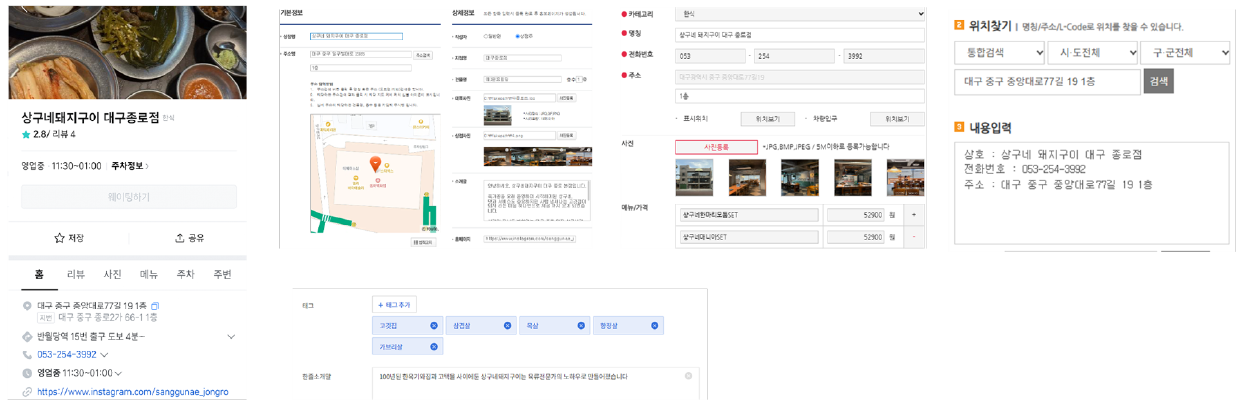1241x413 pixels.
Task: Click the subway direction icon beside 반월당역
Action: coord(27,337)
